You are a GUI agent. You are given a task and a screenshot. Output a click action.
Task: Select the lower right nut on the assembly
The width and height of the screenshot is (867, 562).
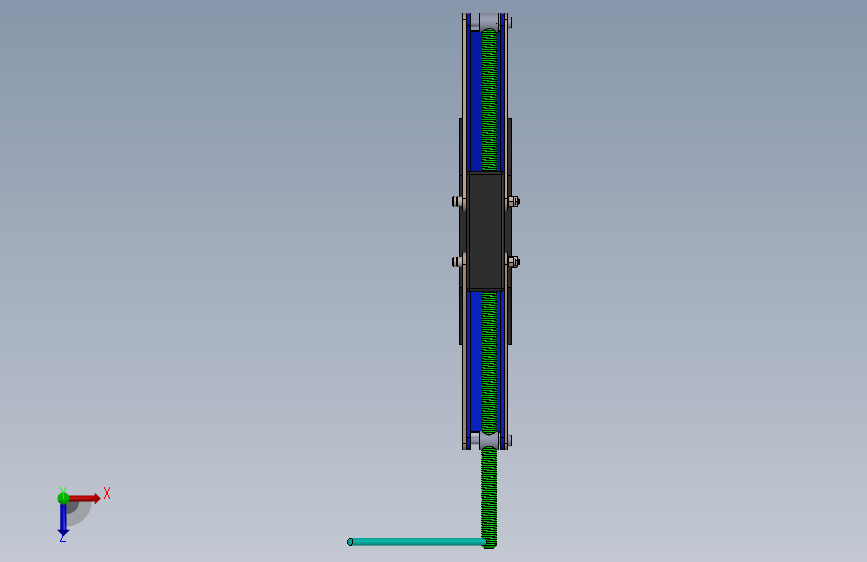click(x=513, y=261)
